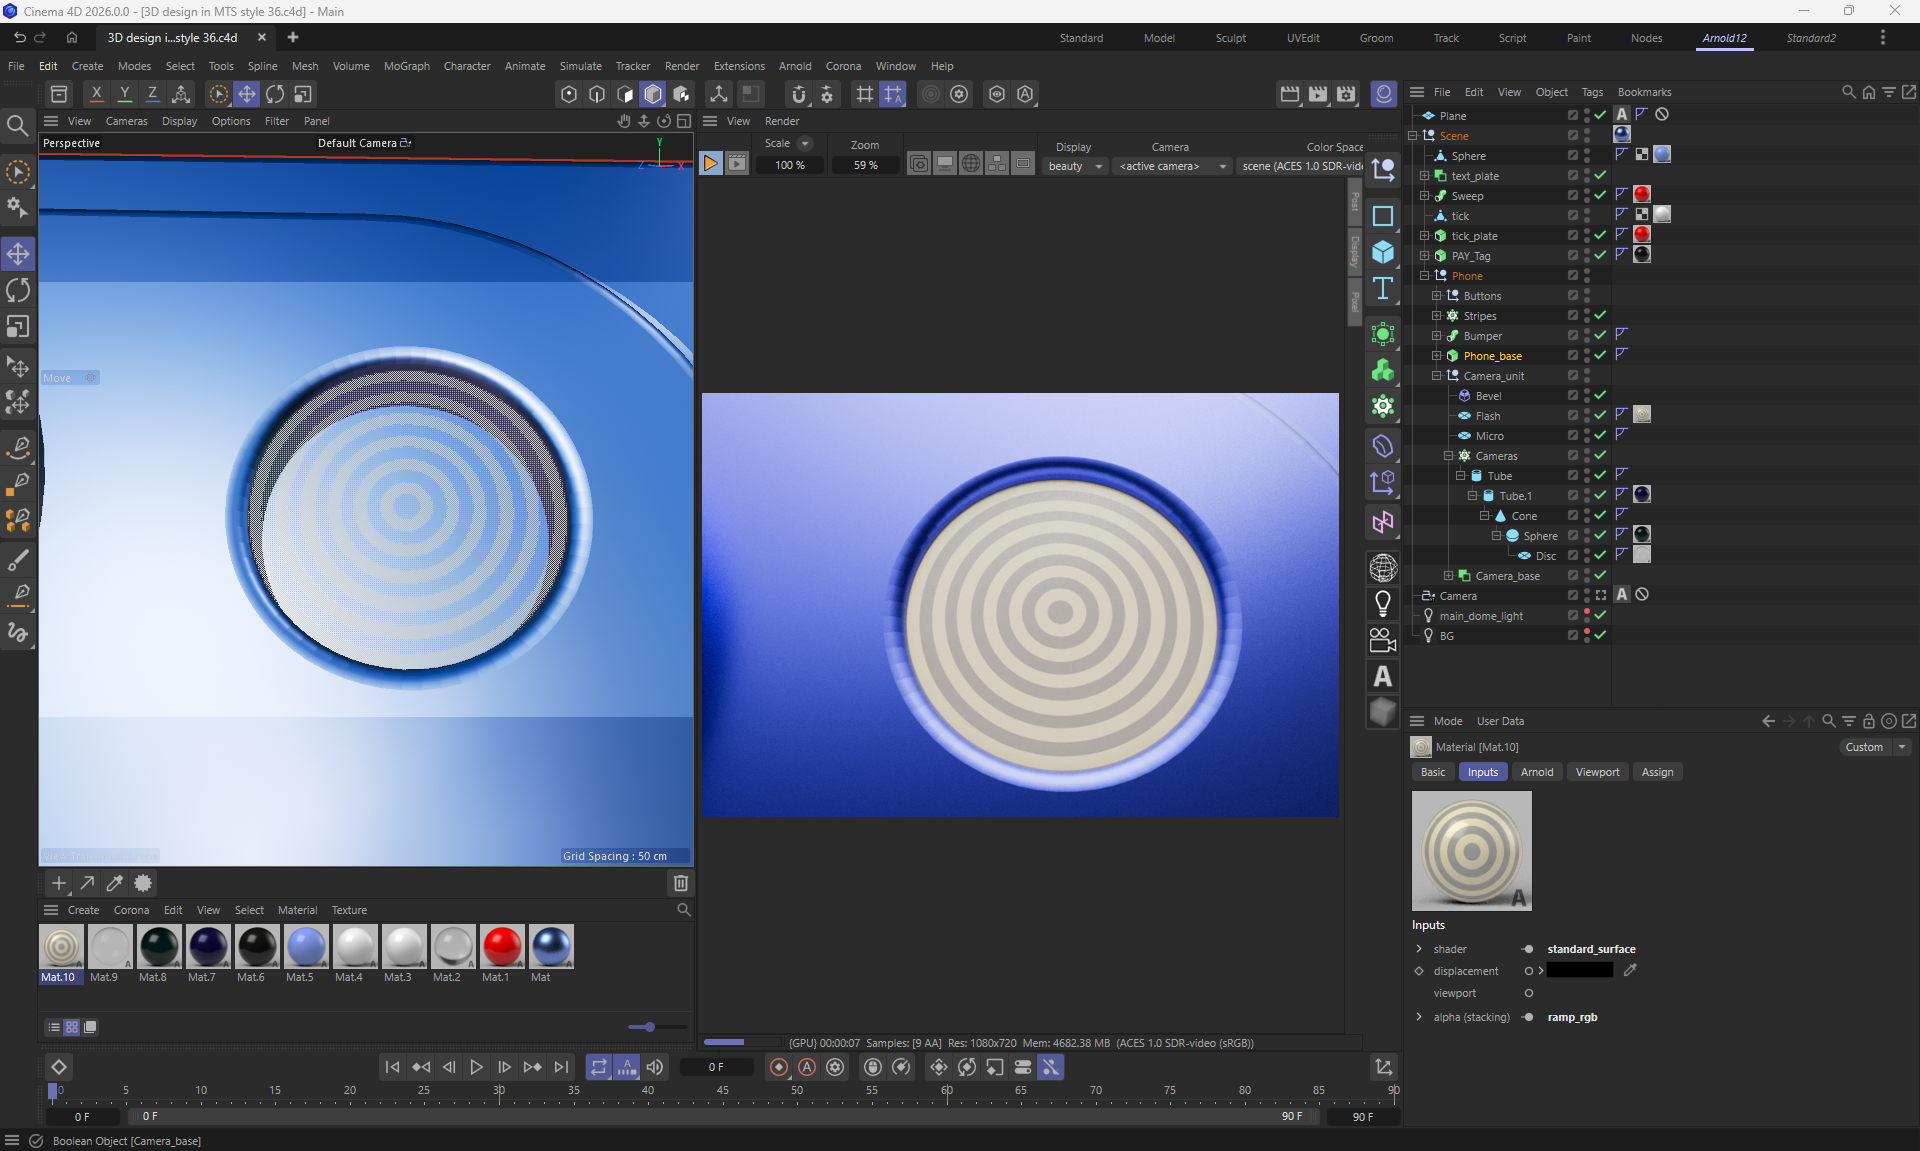The width and height of the screenshot is (1920, 1151).
Task: Select the Rotate tool in left toolbar
Action: tap(18, 291)
